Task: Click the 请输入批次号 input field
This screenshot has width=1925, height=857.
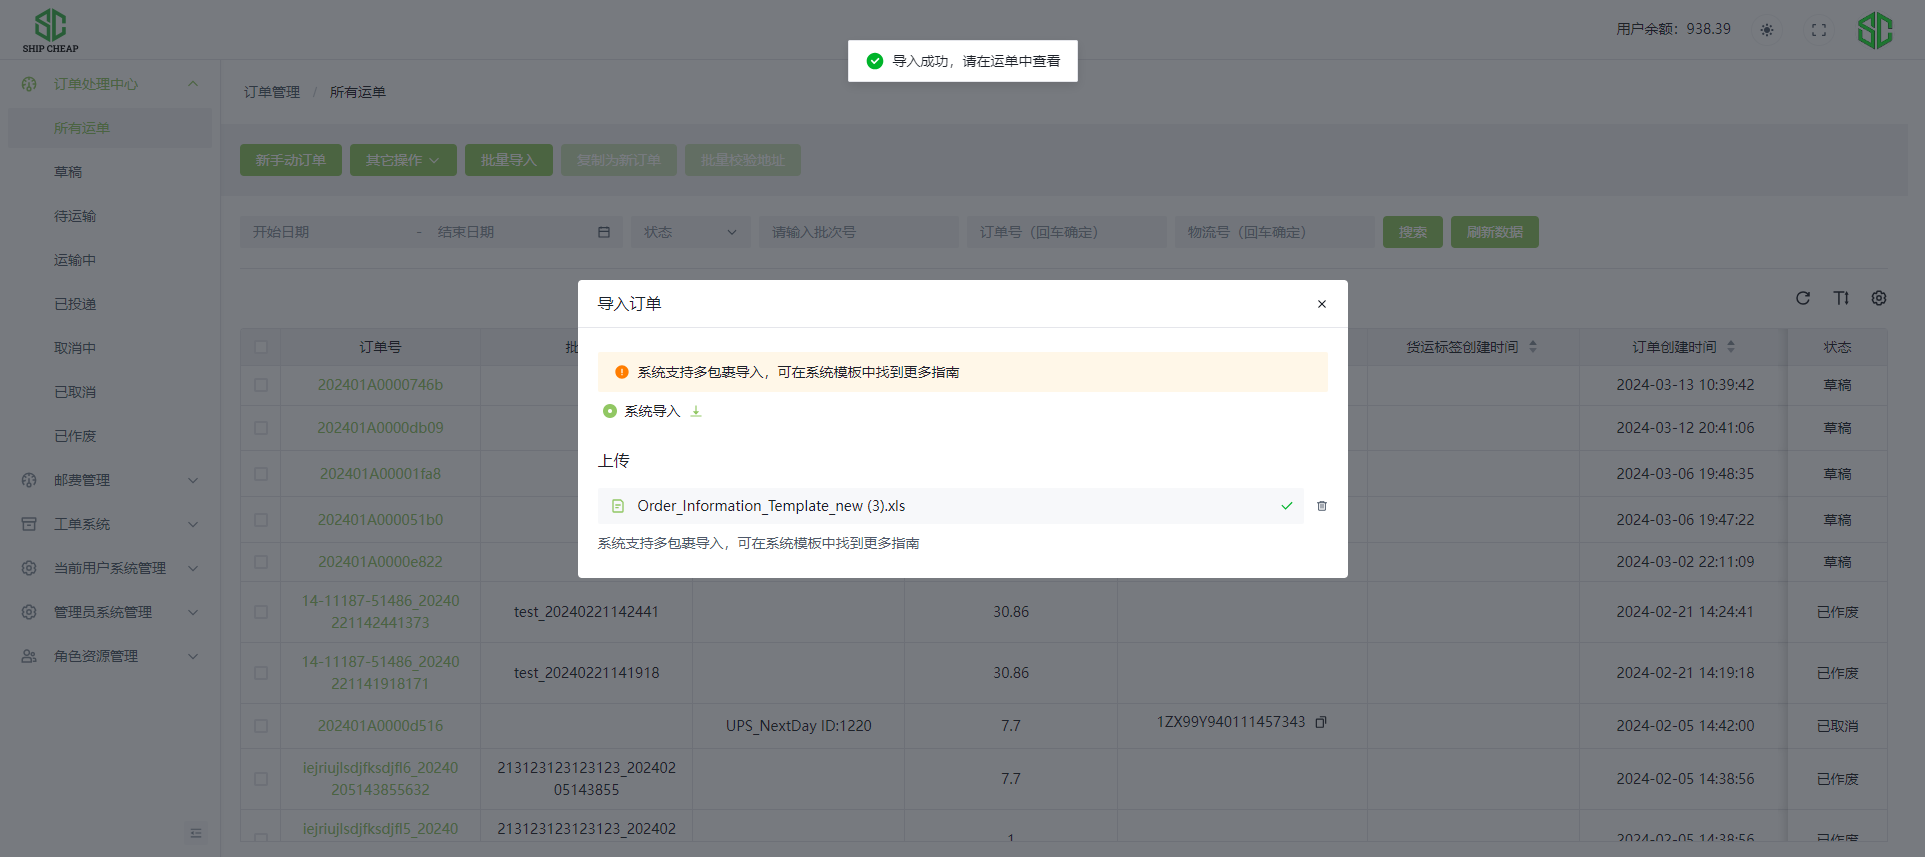Action: pos(857,232)
